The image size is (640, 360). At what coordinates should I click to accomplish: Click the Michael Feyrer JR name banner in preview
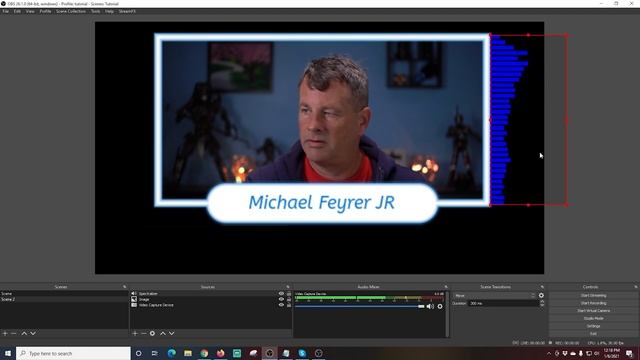click(322, 203)
